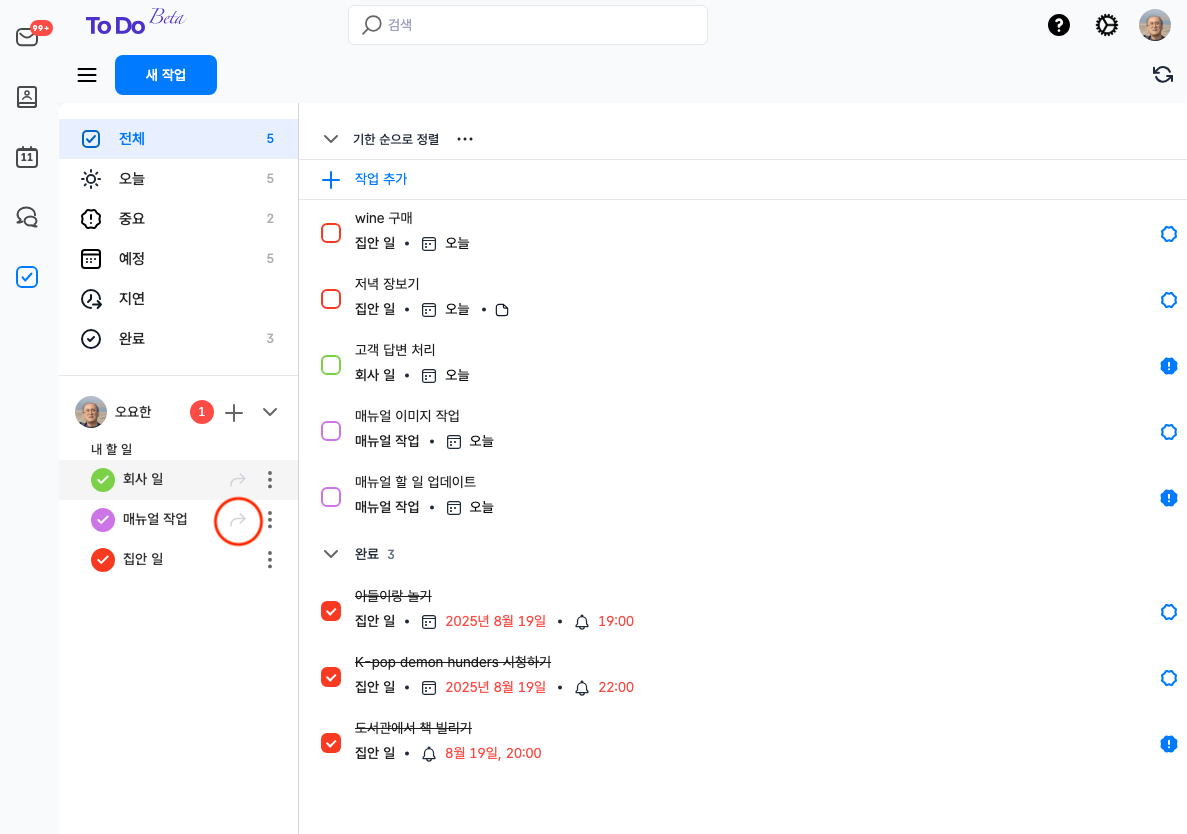
Task: Open the settings gear icon
Action: [x=1107, y=25]
